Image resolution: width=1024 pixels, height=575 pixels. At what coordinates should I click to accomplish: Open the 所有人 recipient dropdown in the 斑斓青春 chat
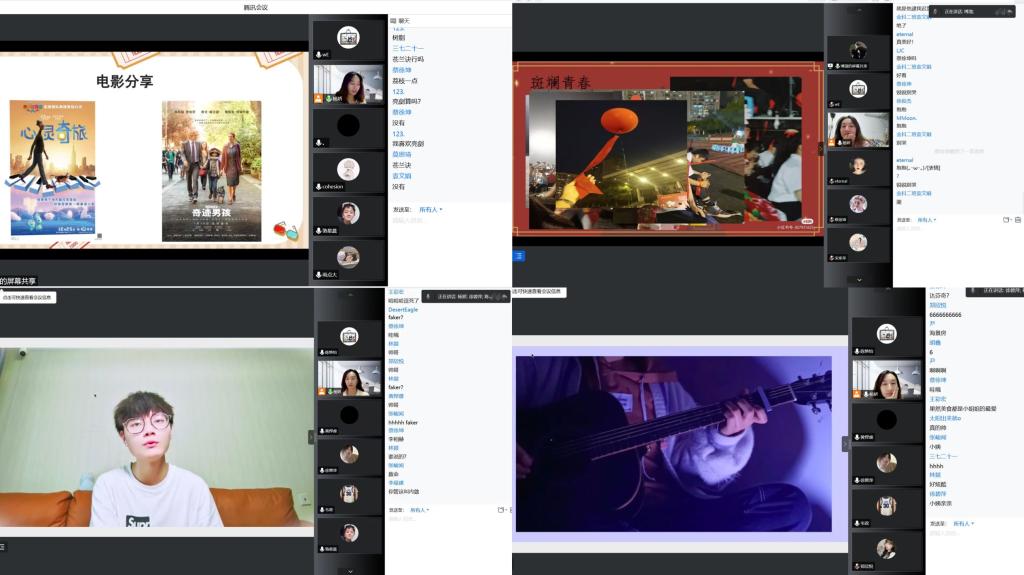(926, 220)
